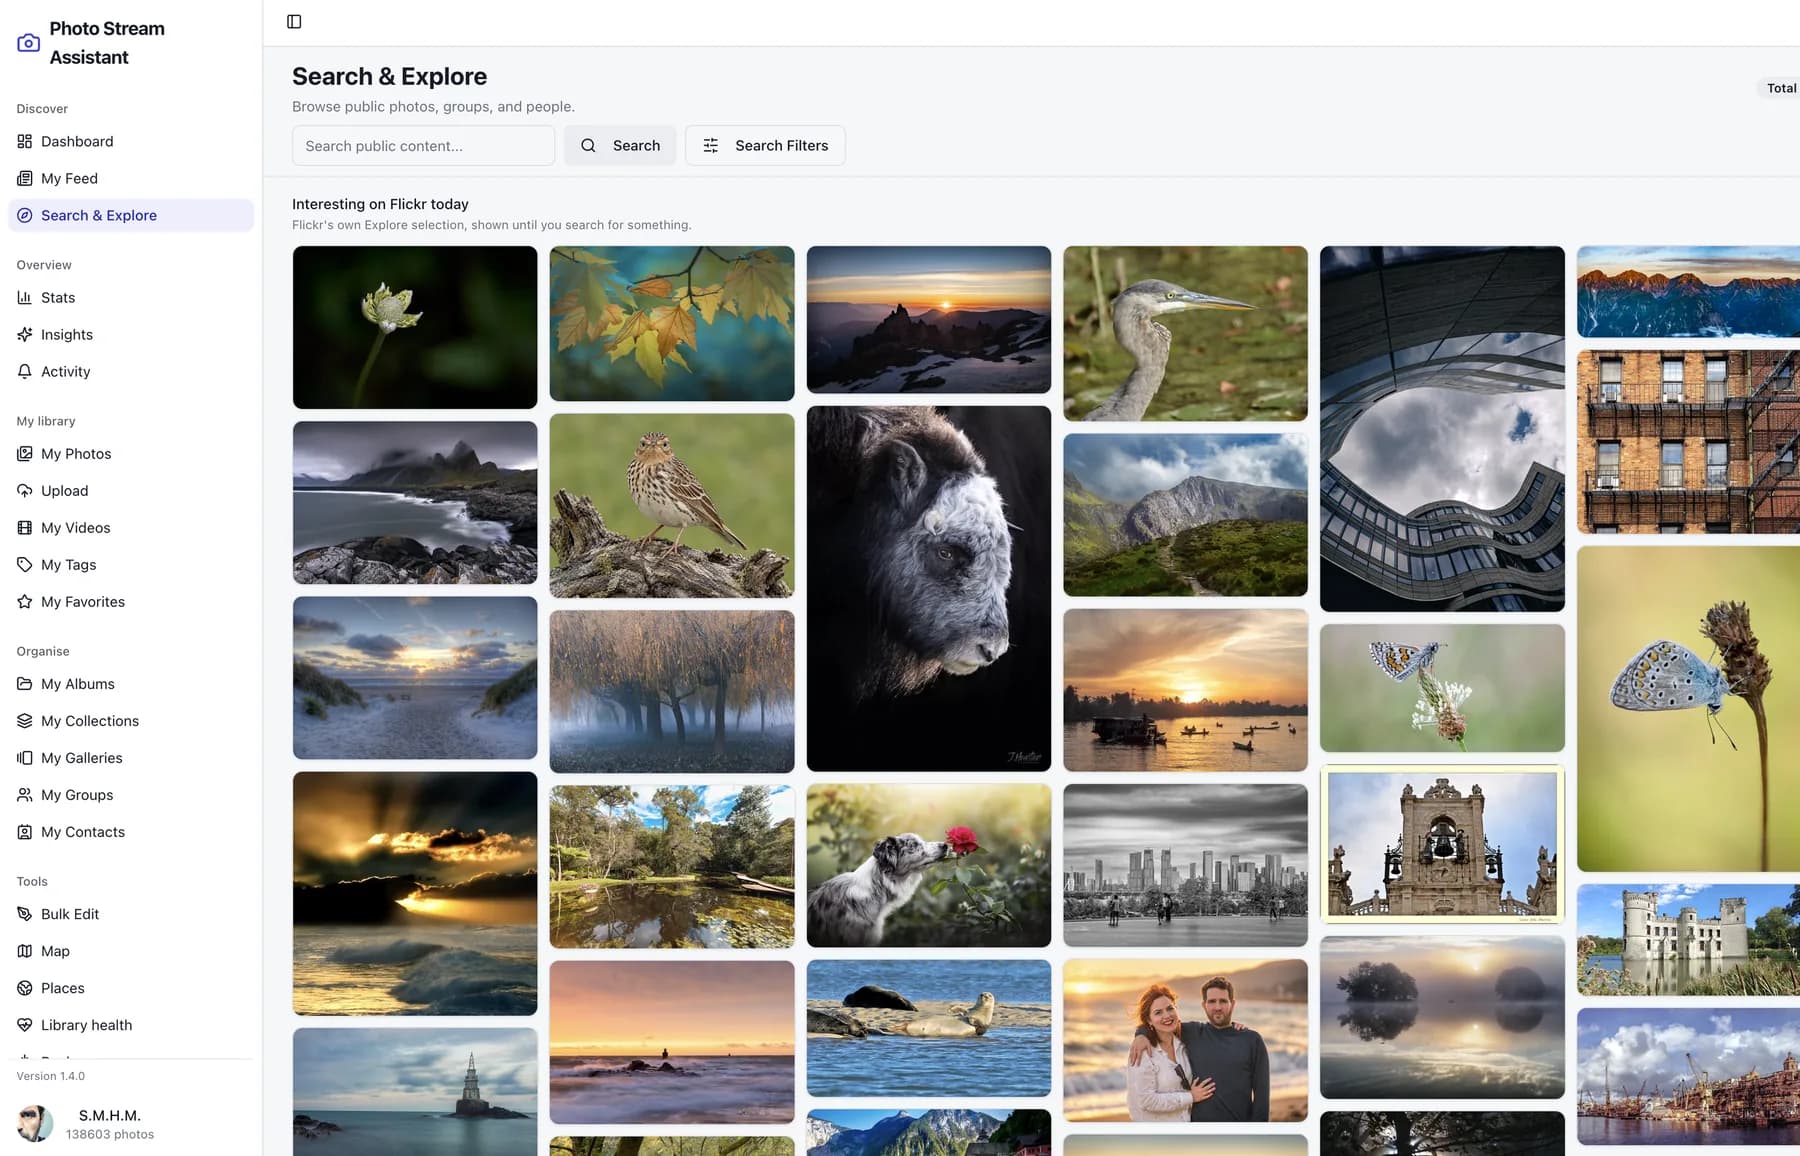This screenshot has height=1156, width=1800.
Task: Open Places from the Tools section
Action: pyautogui.click(x=131, y=988)
